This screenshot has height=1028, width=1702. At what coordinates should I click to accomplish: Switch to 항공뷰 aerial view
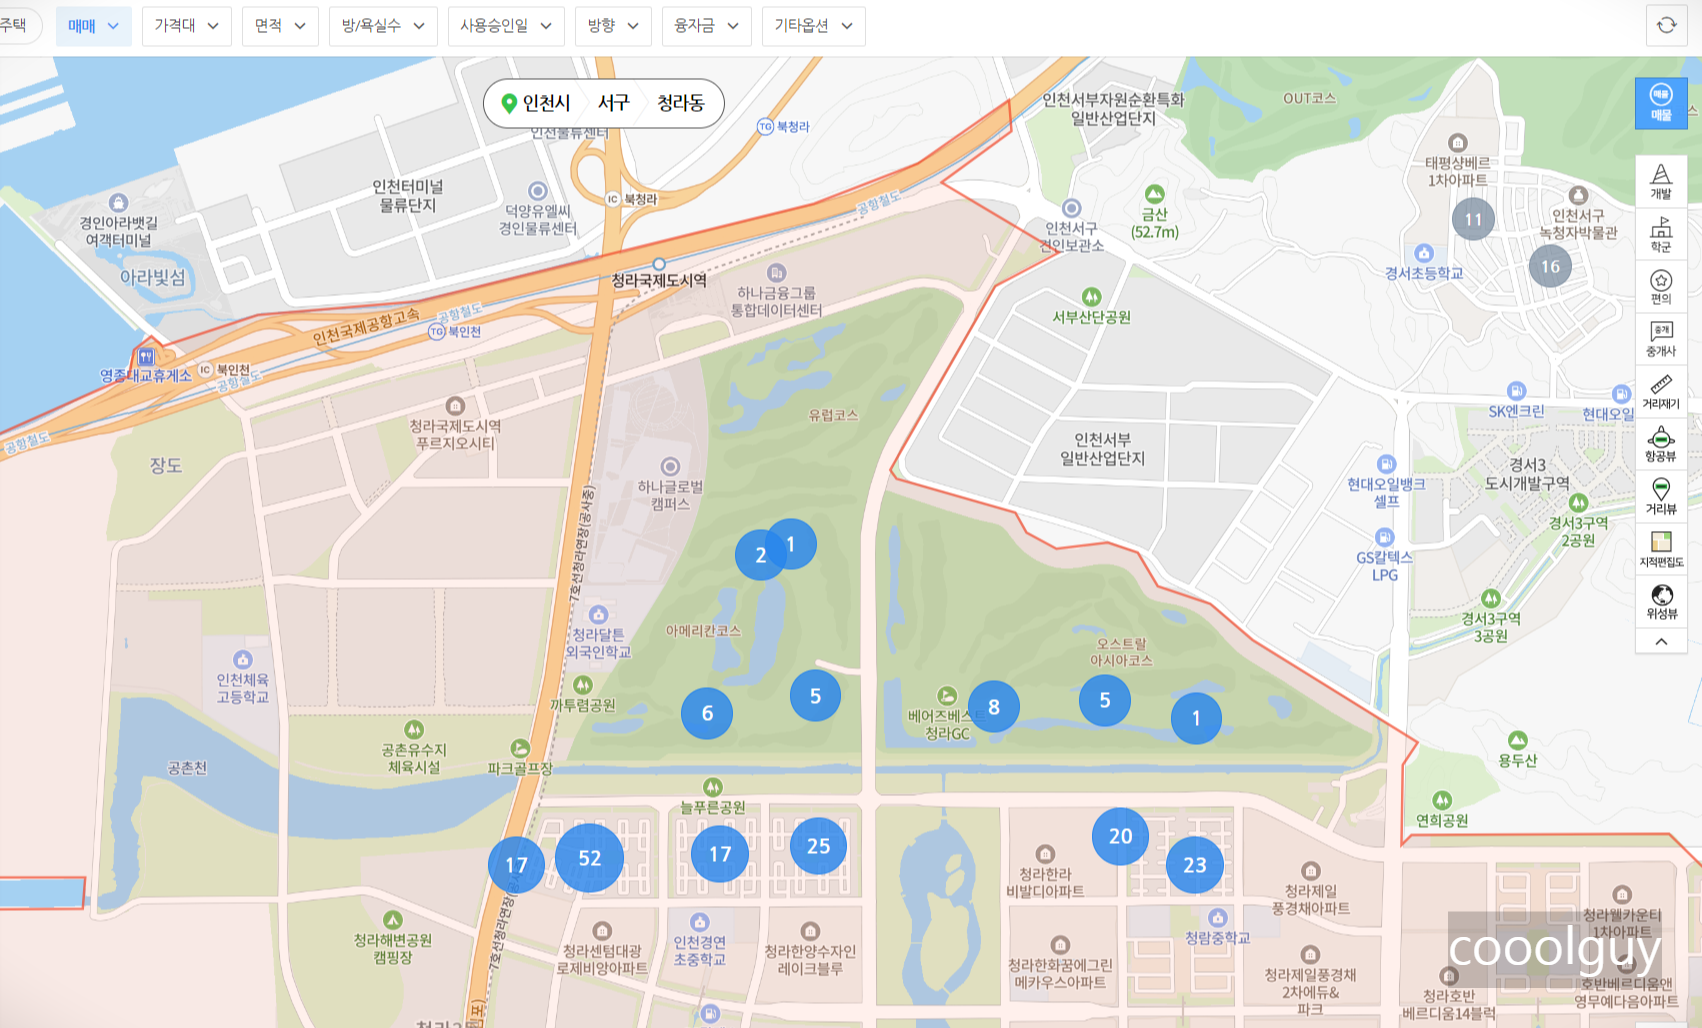(1661, 445)
